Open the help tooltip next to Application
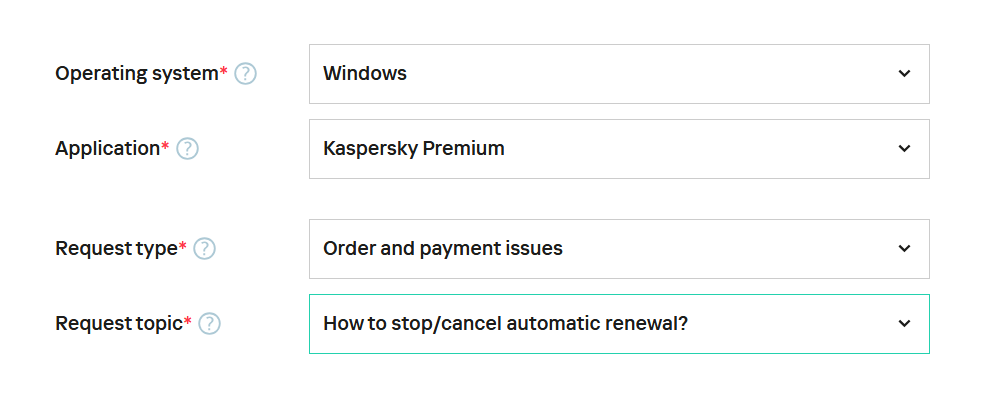The height and width of the screenshot is (394, 993). 187,149
